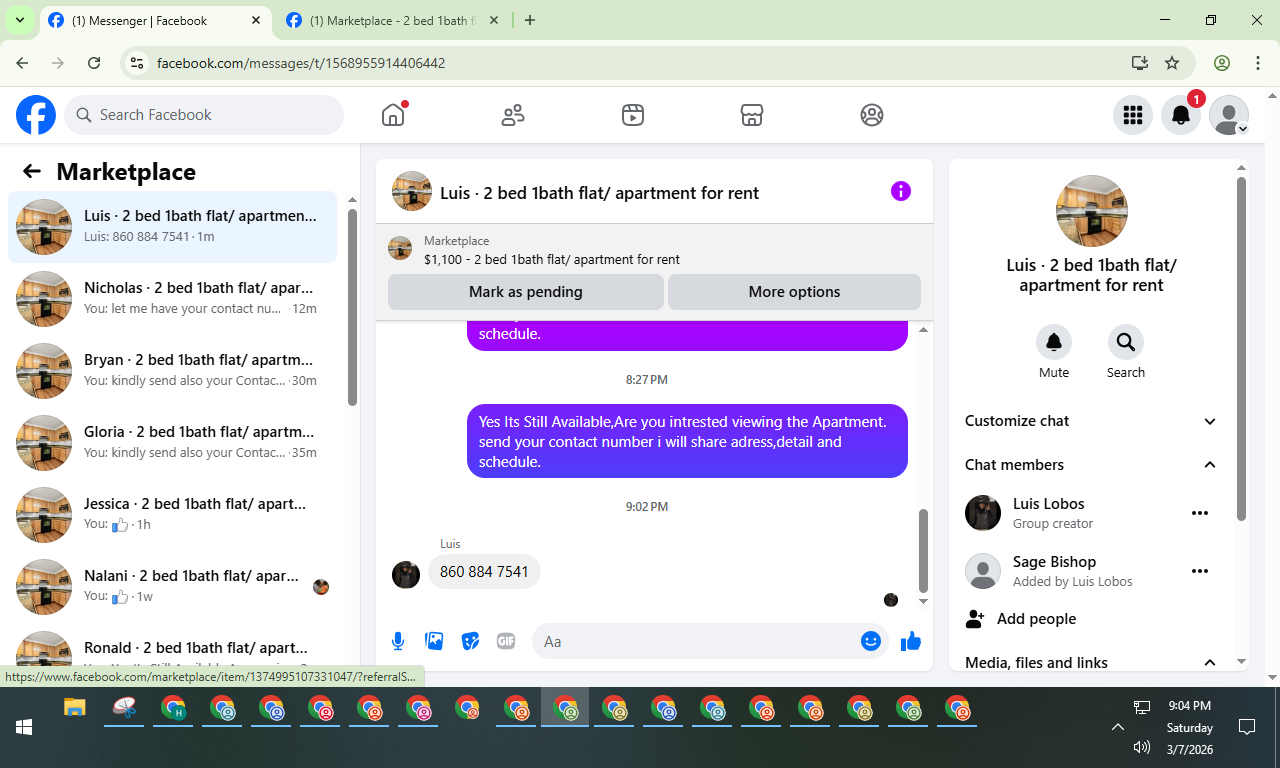Search in conversation magnifier icon
The width and height of the screenshot is (1280, 768).
click(1126, 342)
